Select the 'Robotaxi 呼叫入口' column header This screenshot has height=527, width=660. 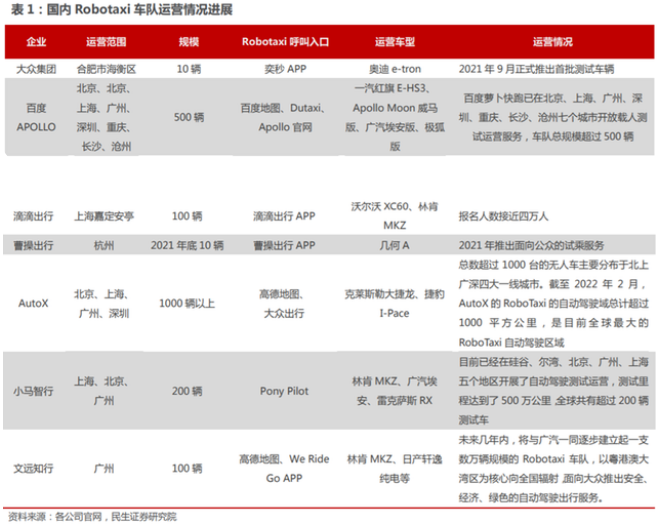pos(285,42)
